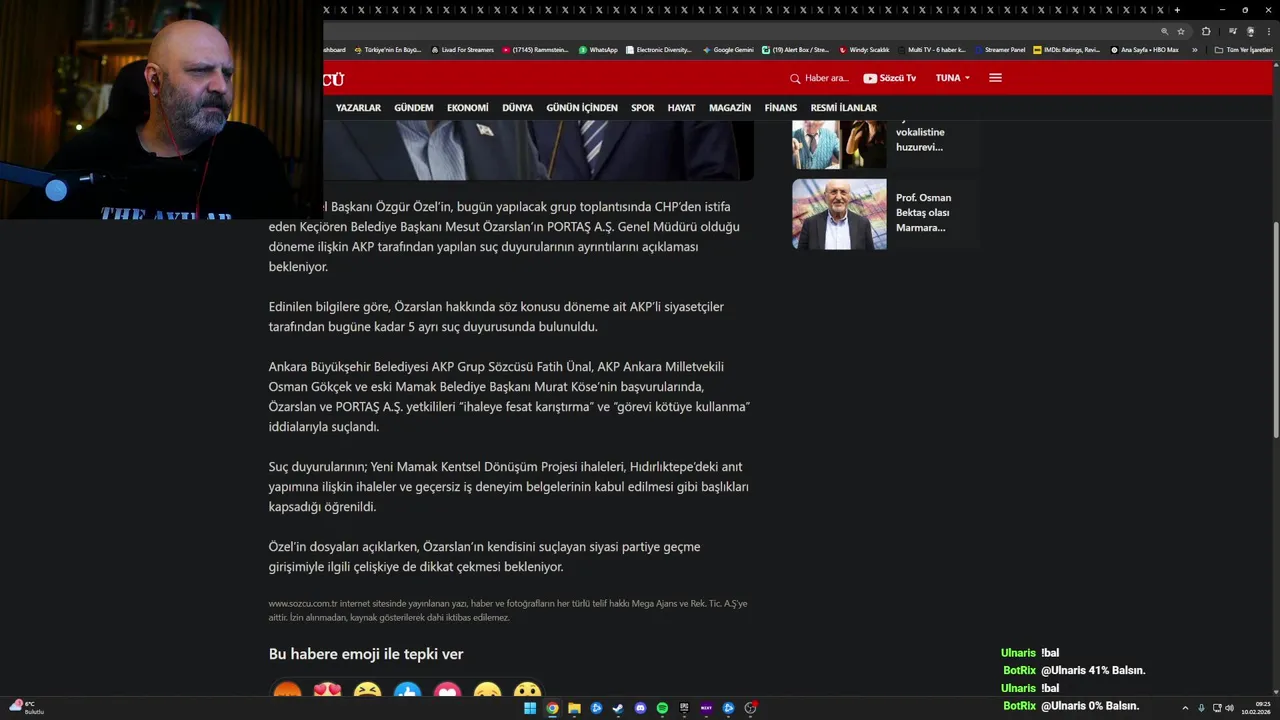Open the HAYAT section
This screenshot has width=1280, height=720.
682,108
